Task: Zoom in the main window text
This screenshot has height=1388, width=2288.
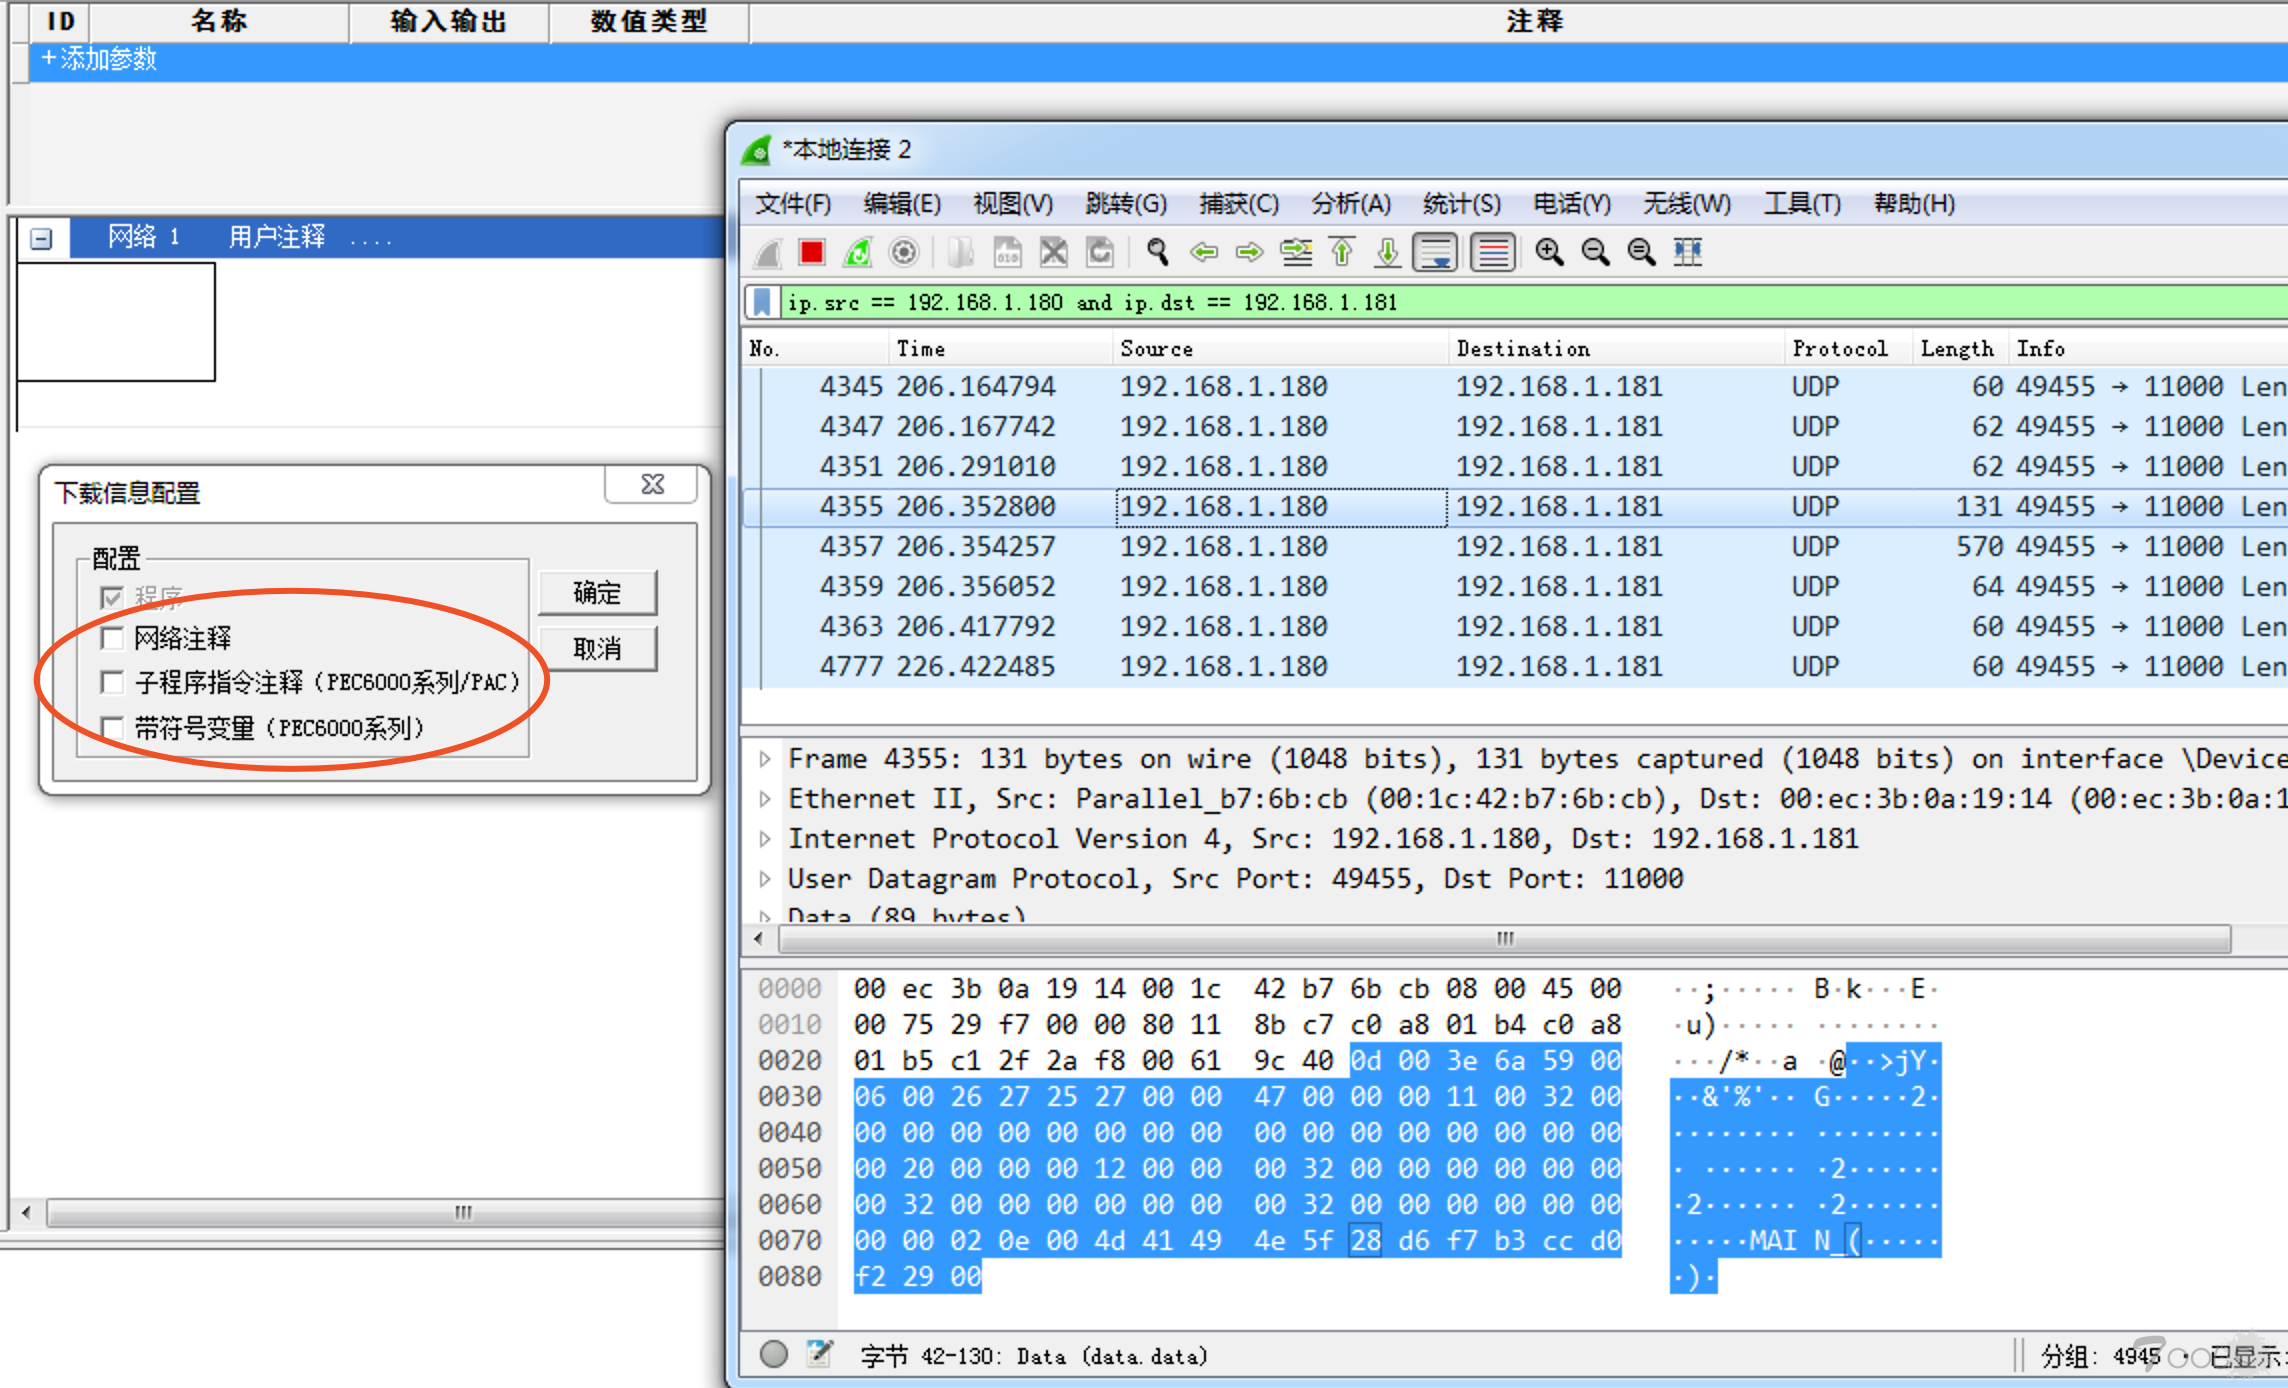Action: (x=1550, y=253)
